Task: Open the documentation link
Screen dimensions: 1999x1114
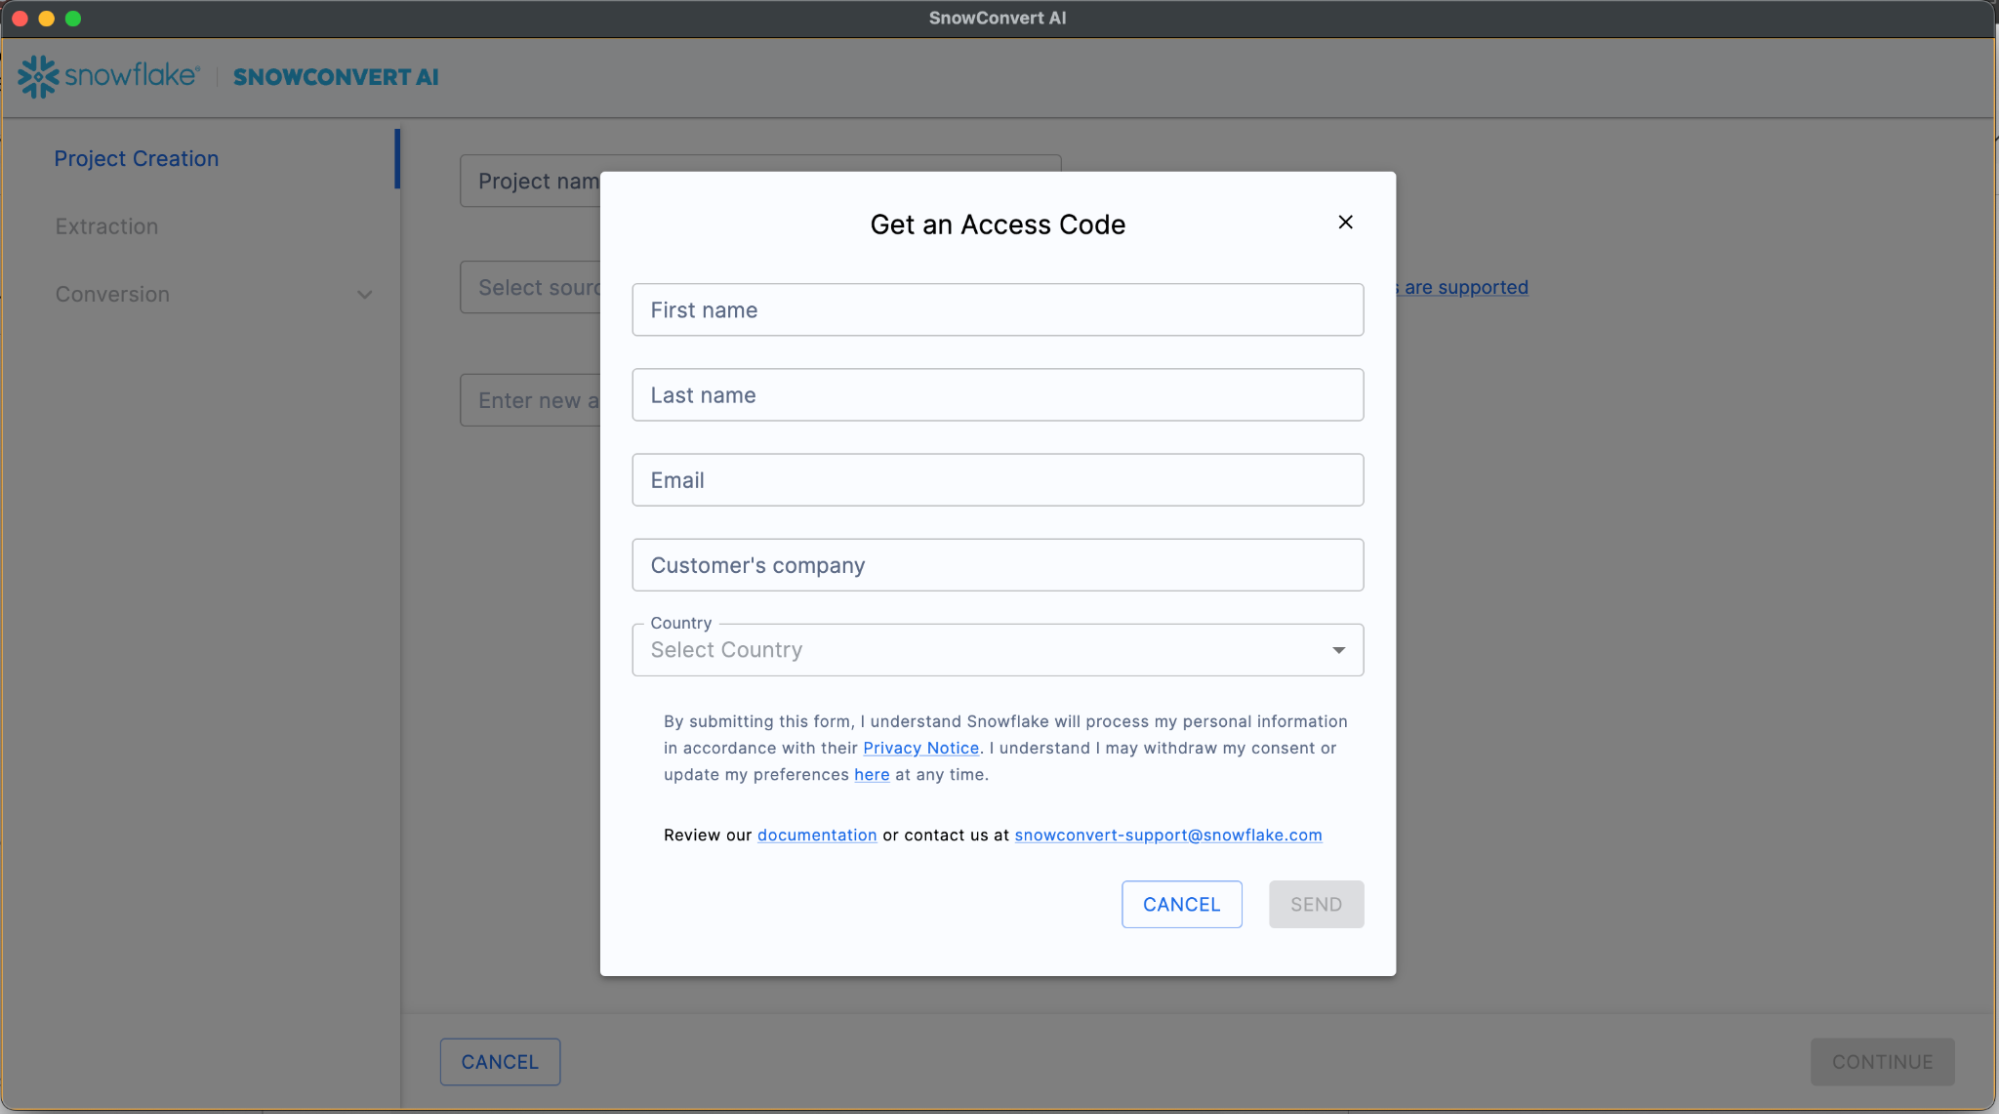Action: pos(816,835)
